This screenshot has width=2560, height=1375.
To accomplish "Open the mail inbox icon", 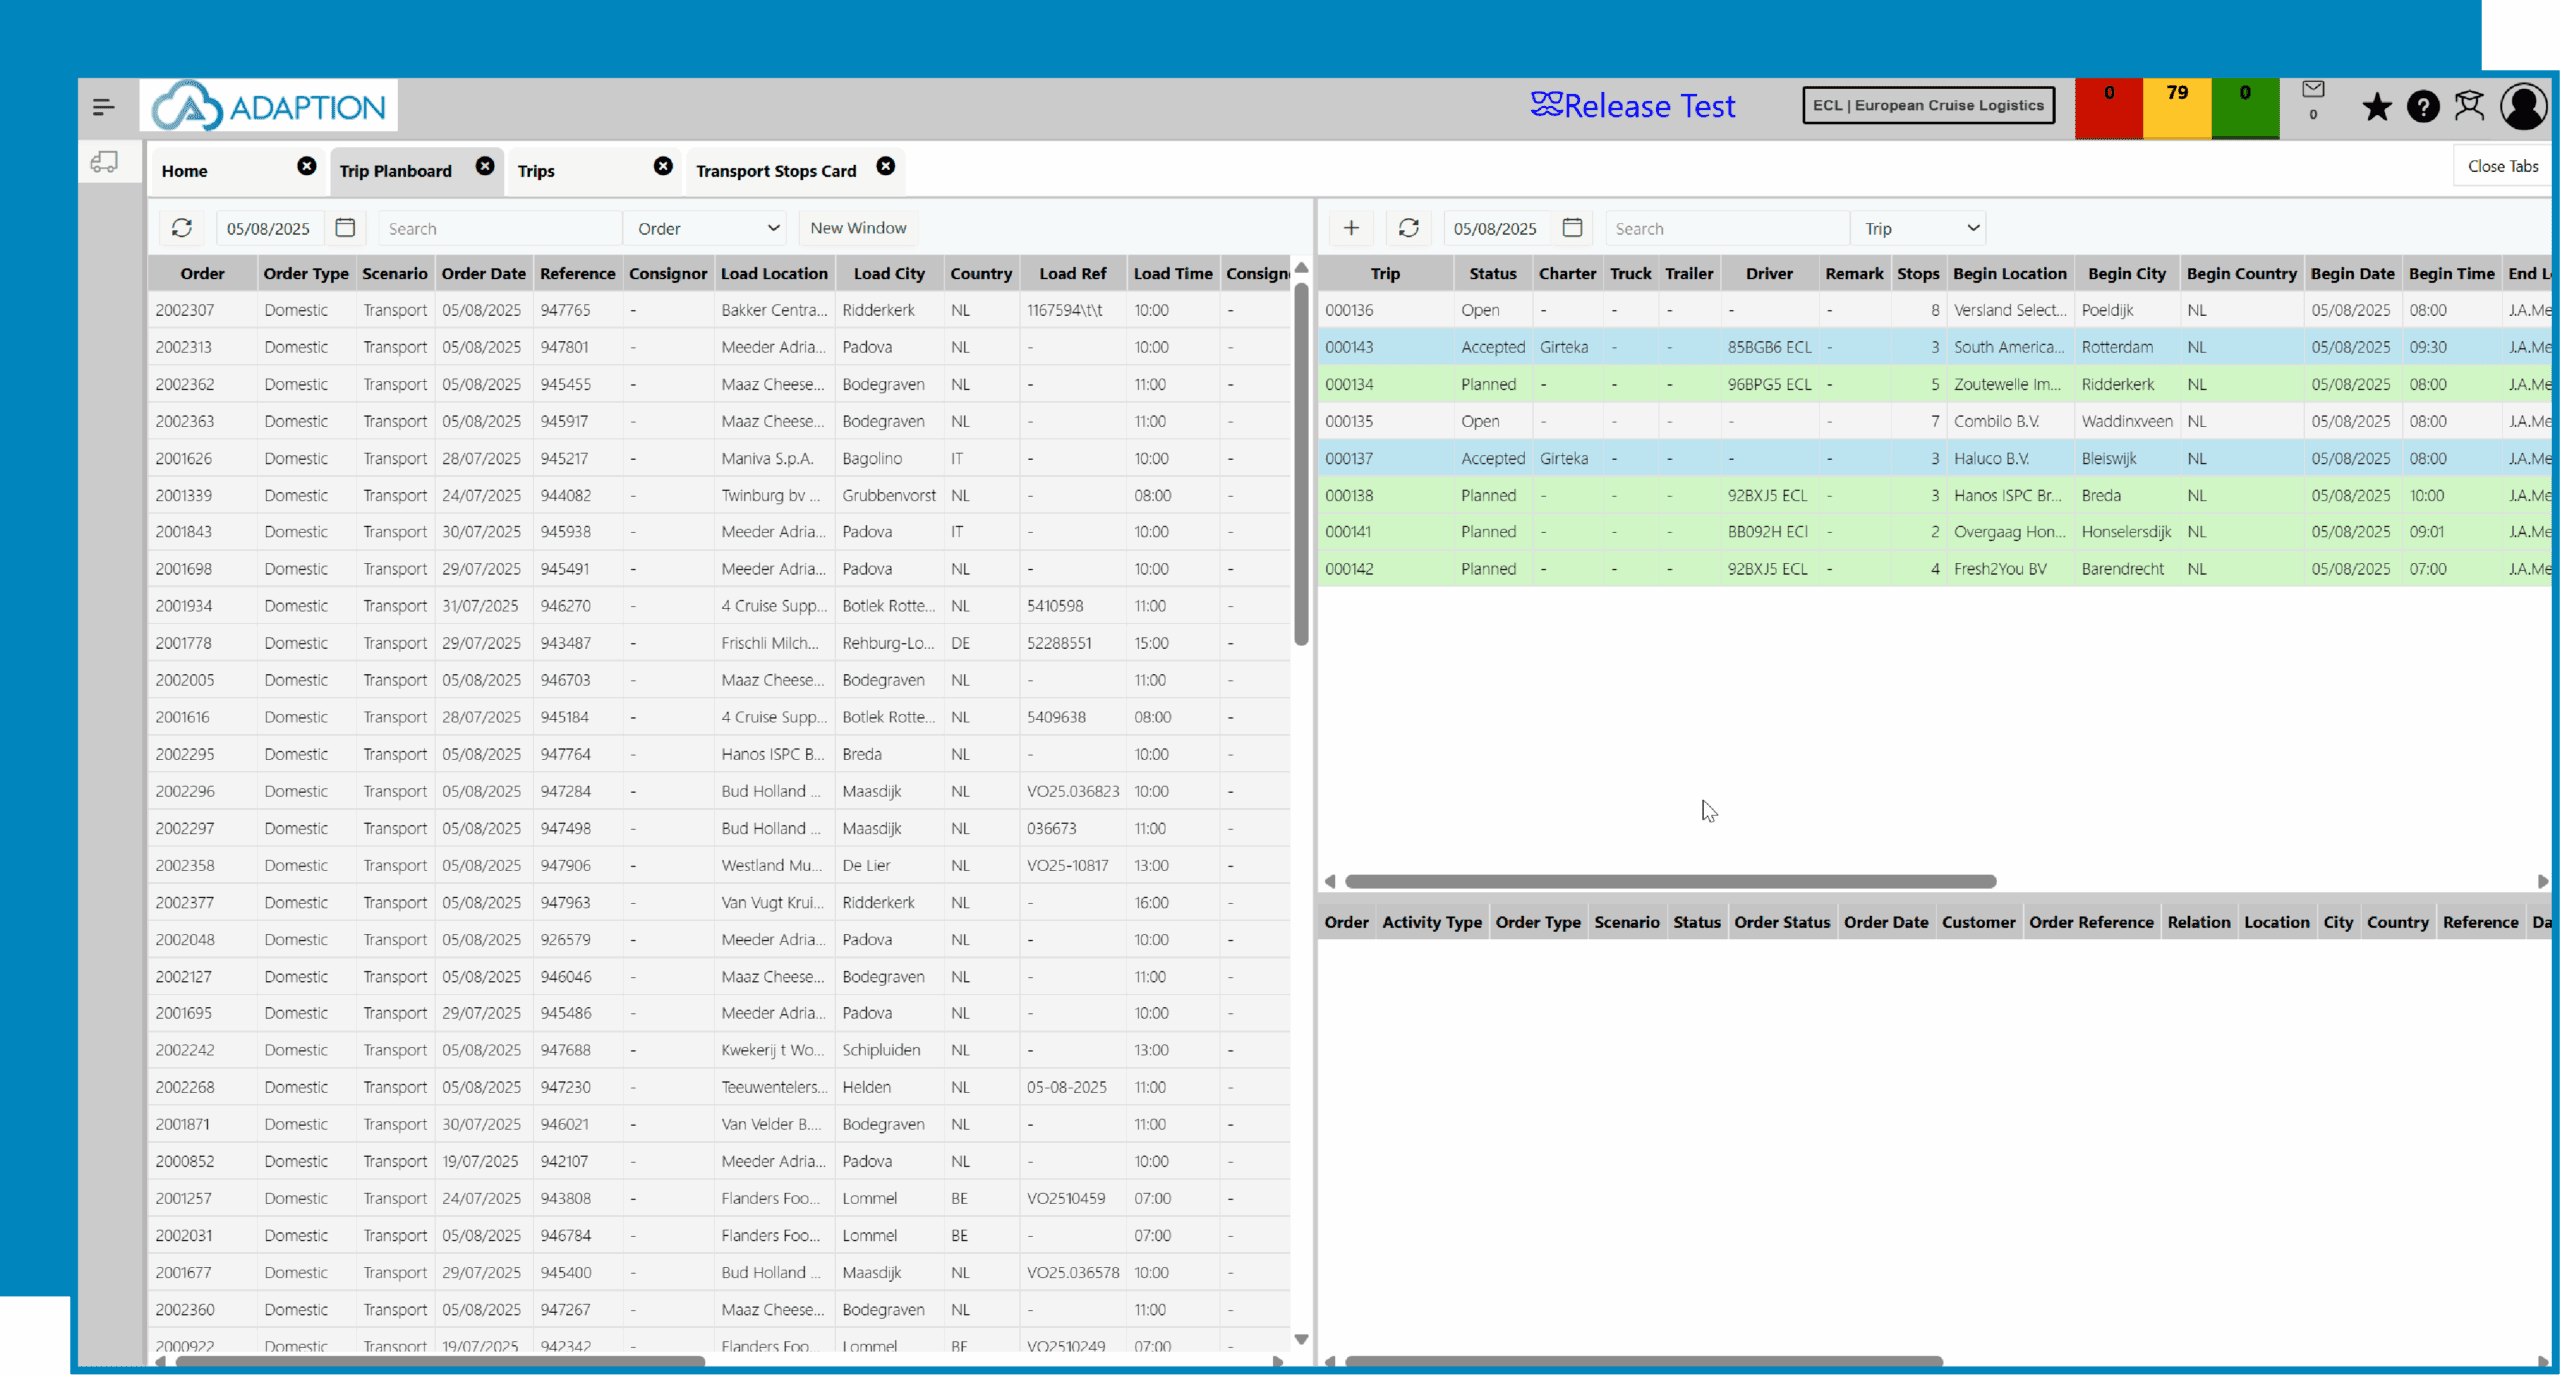I will (x=2313, y=90).
